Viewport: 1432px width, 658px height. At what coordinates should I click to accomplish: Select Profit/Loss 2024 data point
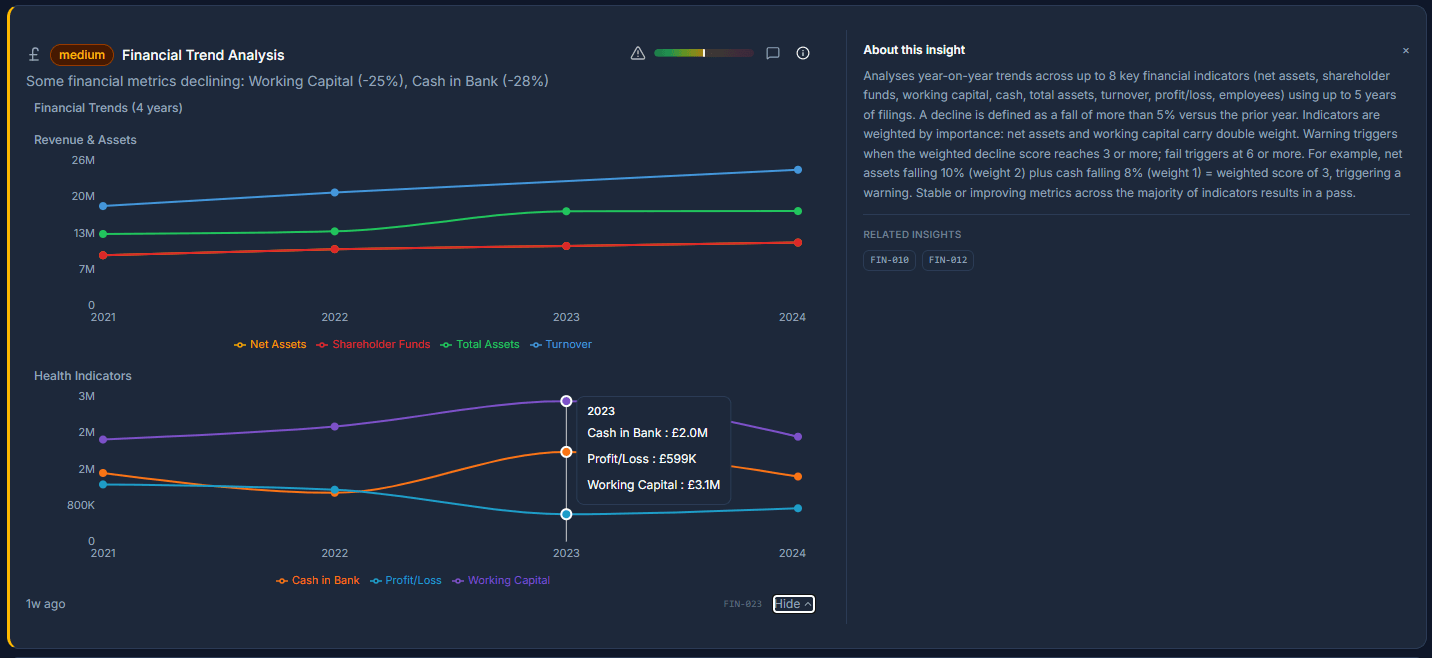point(798,508)
